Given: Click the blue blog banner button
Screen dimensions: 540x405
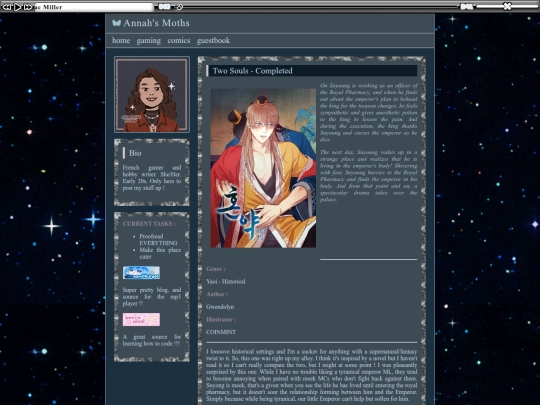Looking at the screenshot, I should click(141, 272).
